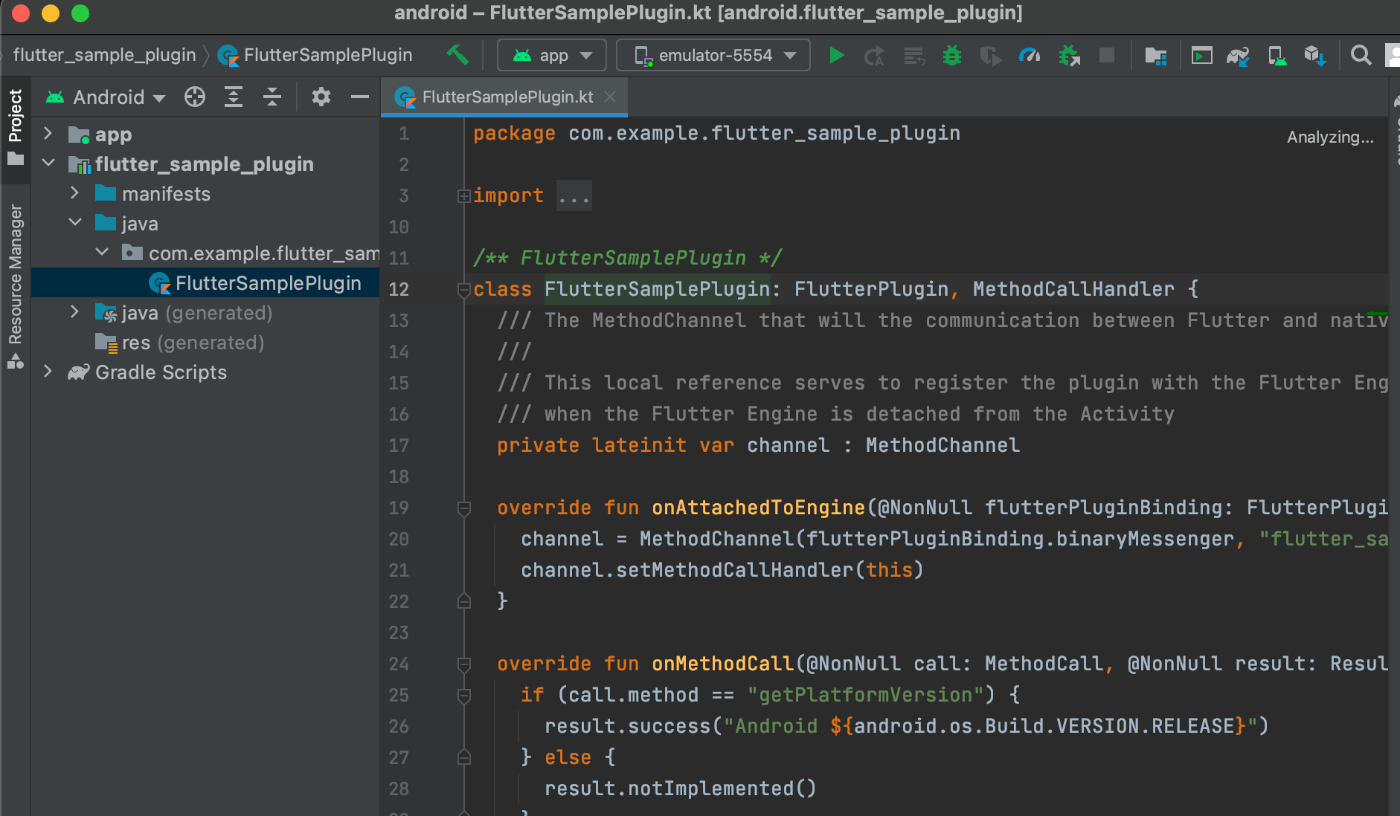Open the Android project view dropdown
The height and width of the screenshot is (816, 1400).
click(x=106, y=97)
